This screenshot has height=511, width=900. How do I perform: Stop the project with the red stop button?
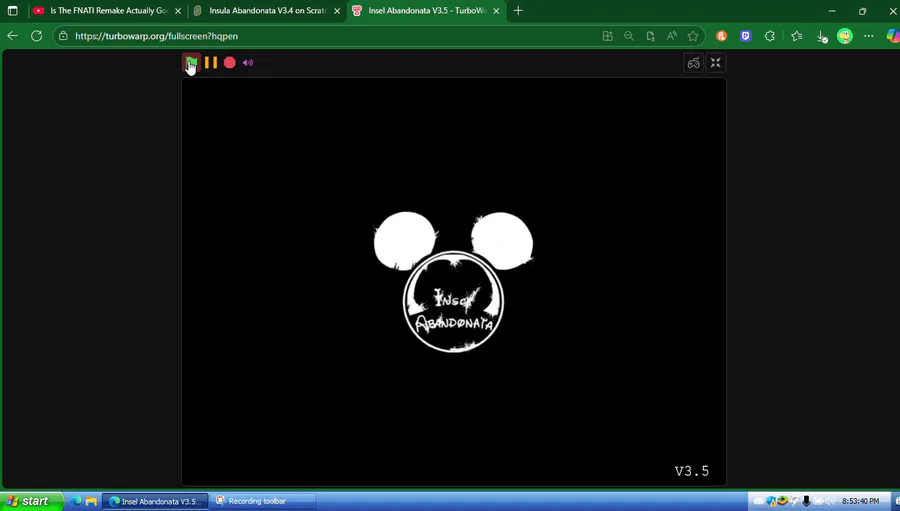pos(230,63)
